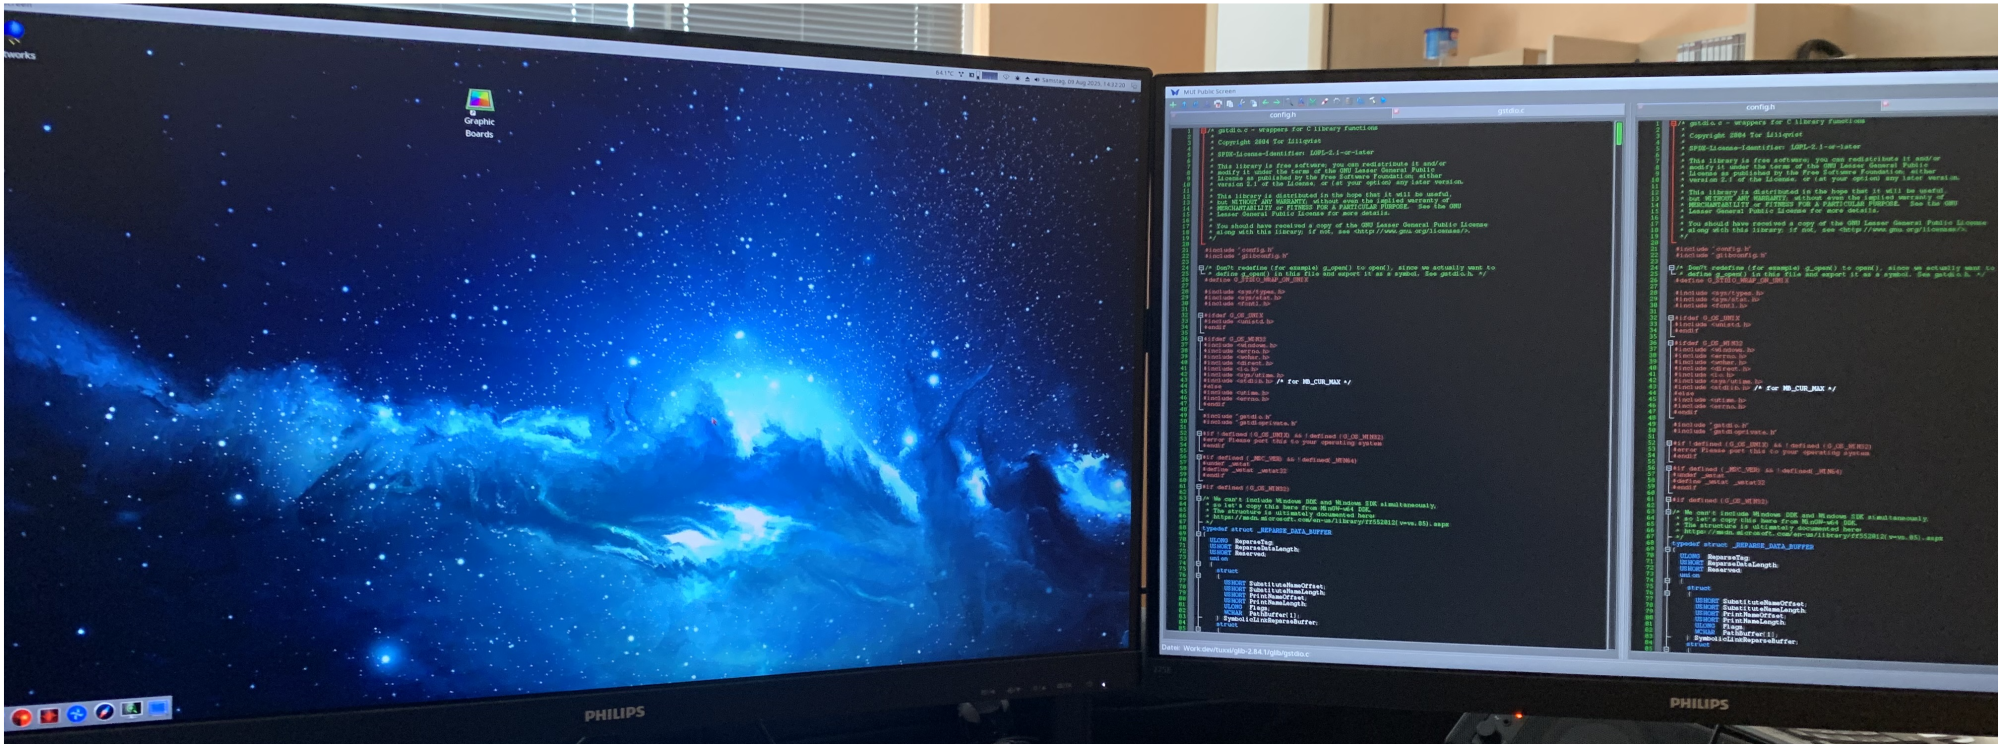Open the Graphic Boards desktop icon
The height and width of the screenshot is (745, 2000).
coord(479,113)
